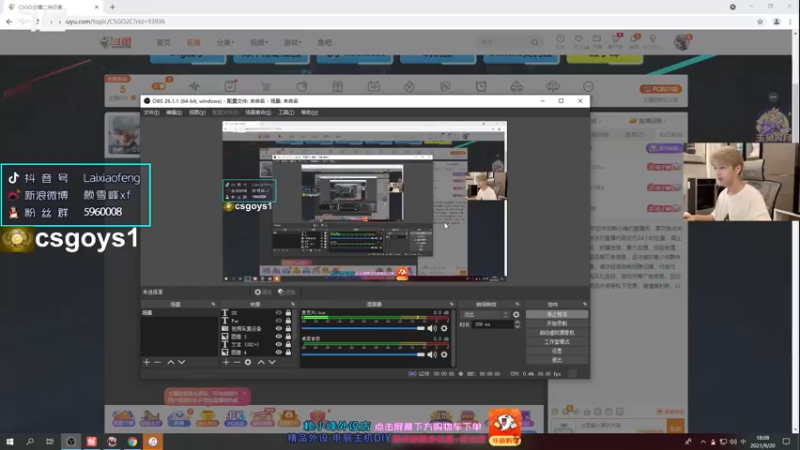
Task: Open the desktop audio channel's settings gear
Action: 444,354
